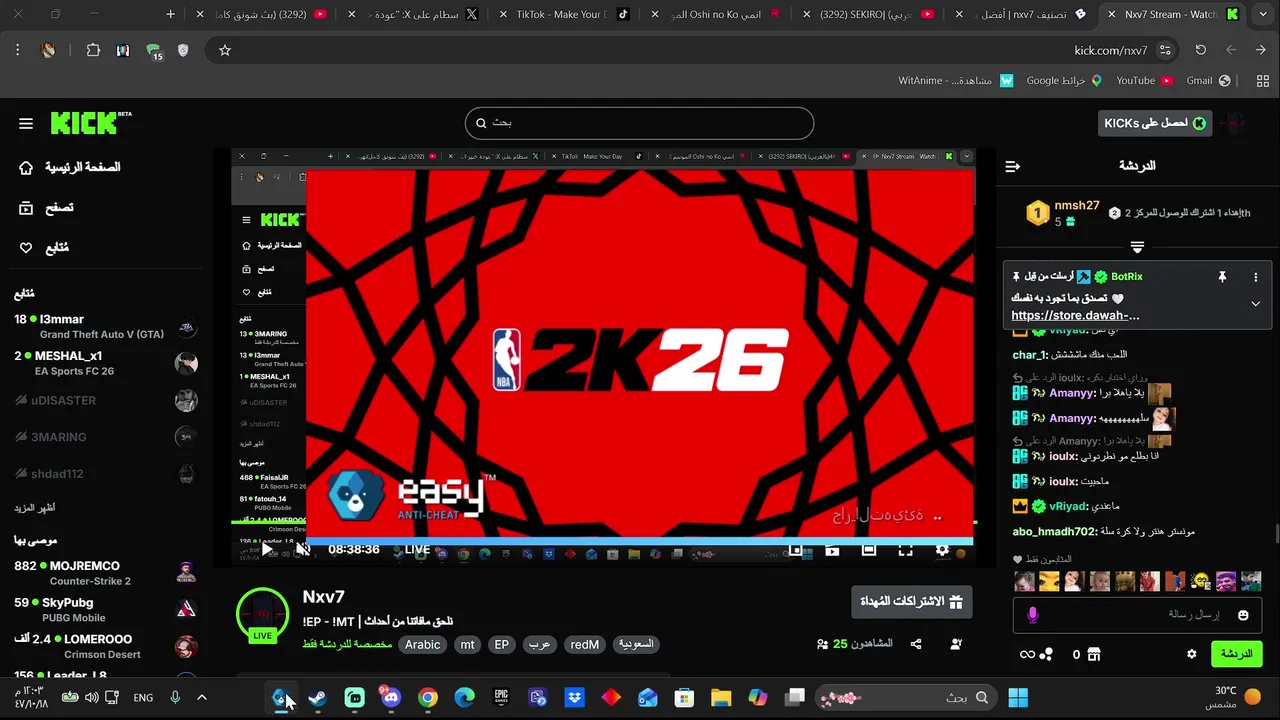The height and width of the screenshot is (720, 1280).
Task: Open the Kick hamburger menu
Action: click(26, 123)
